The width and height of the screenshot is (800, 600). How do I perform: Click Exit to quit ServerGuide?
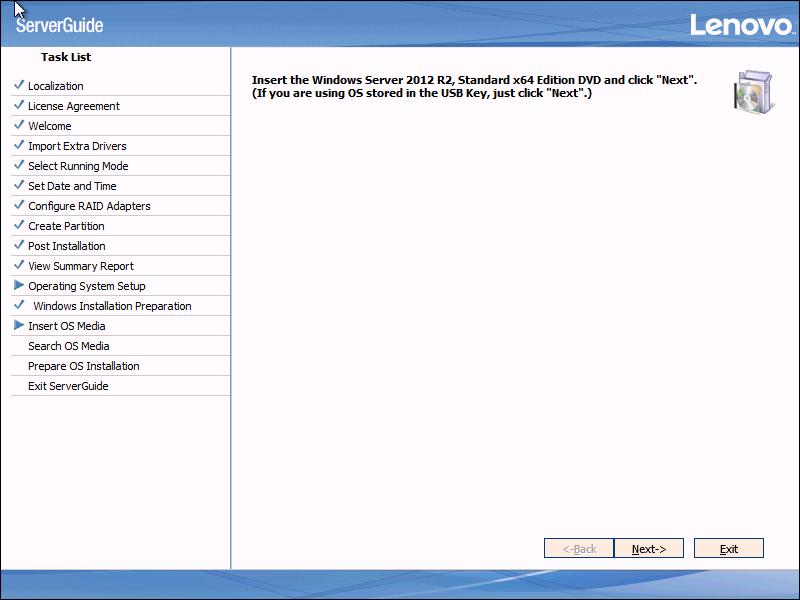pos(729,548)
